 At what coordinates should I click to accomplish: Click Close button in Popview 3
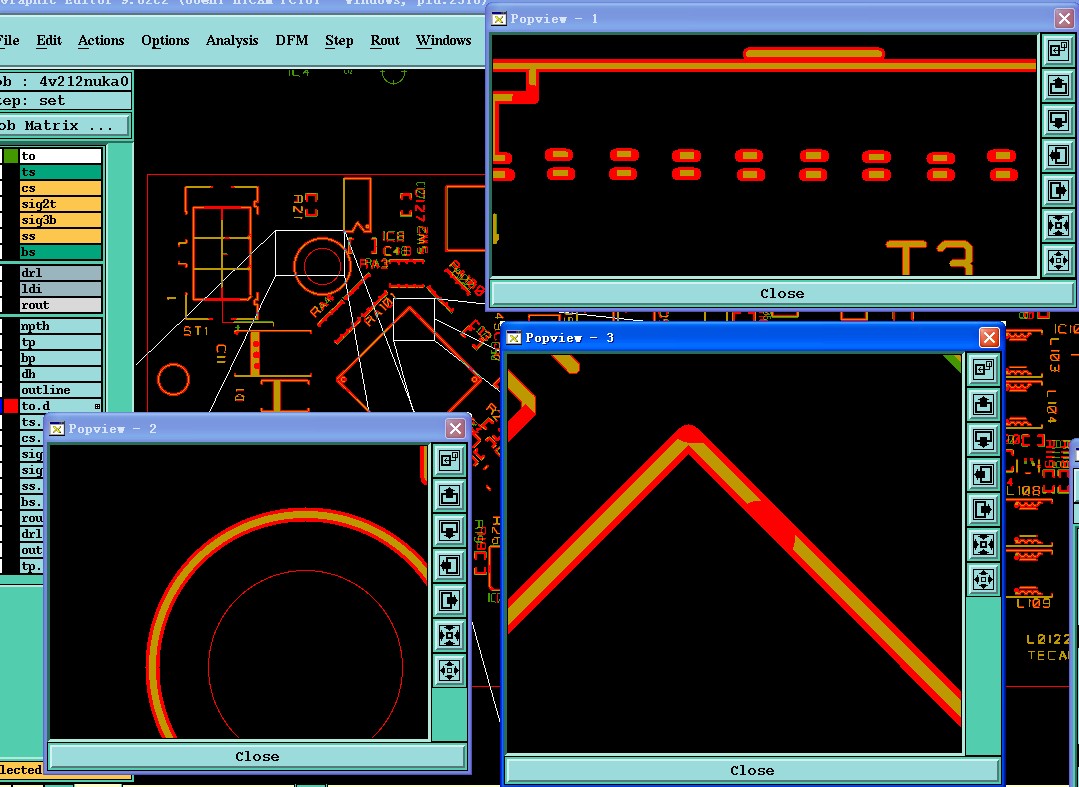[x=752, y=770]
